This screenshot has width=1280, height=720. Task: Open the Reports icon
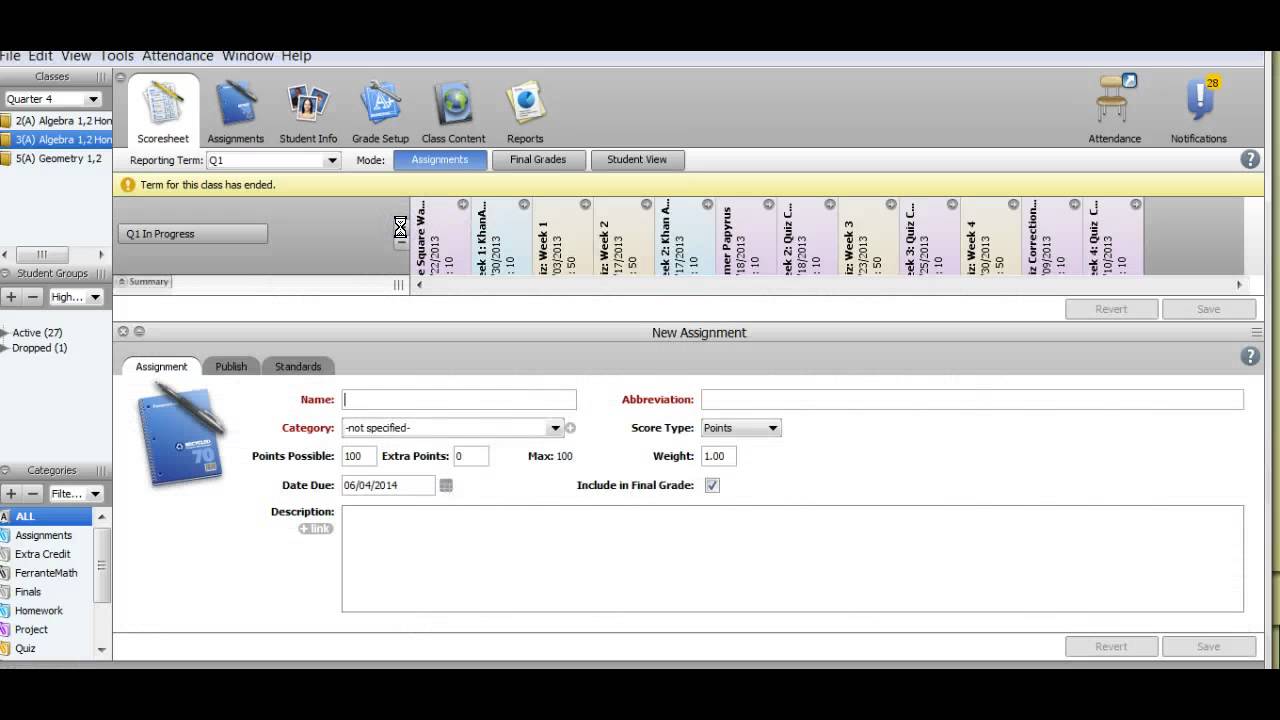[525, 112]
